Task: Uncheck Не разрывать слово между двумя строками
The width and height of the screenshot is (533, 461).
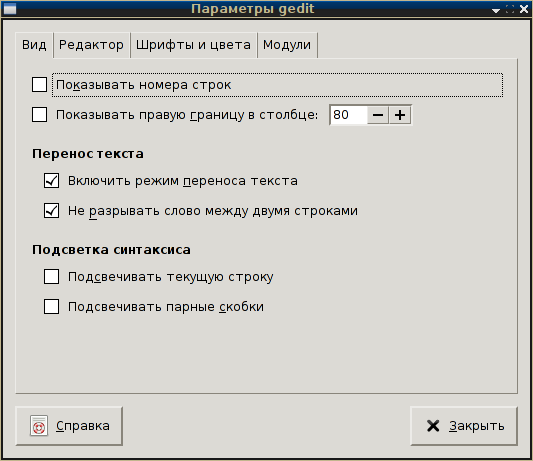Action: pyautogui.click(x=51, y=210)
